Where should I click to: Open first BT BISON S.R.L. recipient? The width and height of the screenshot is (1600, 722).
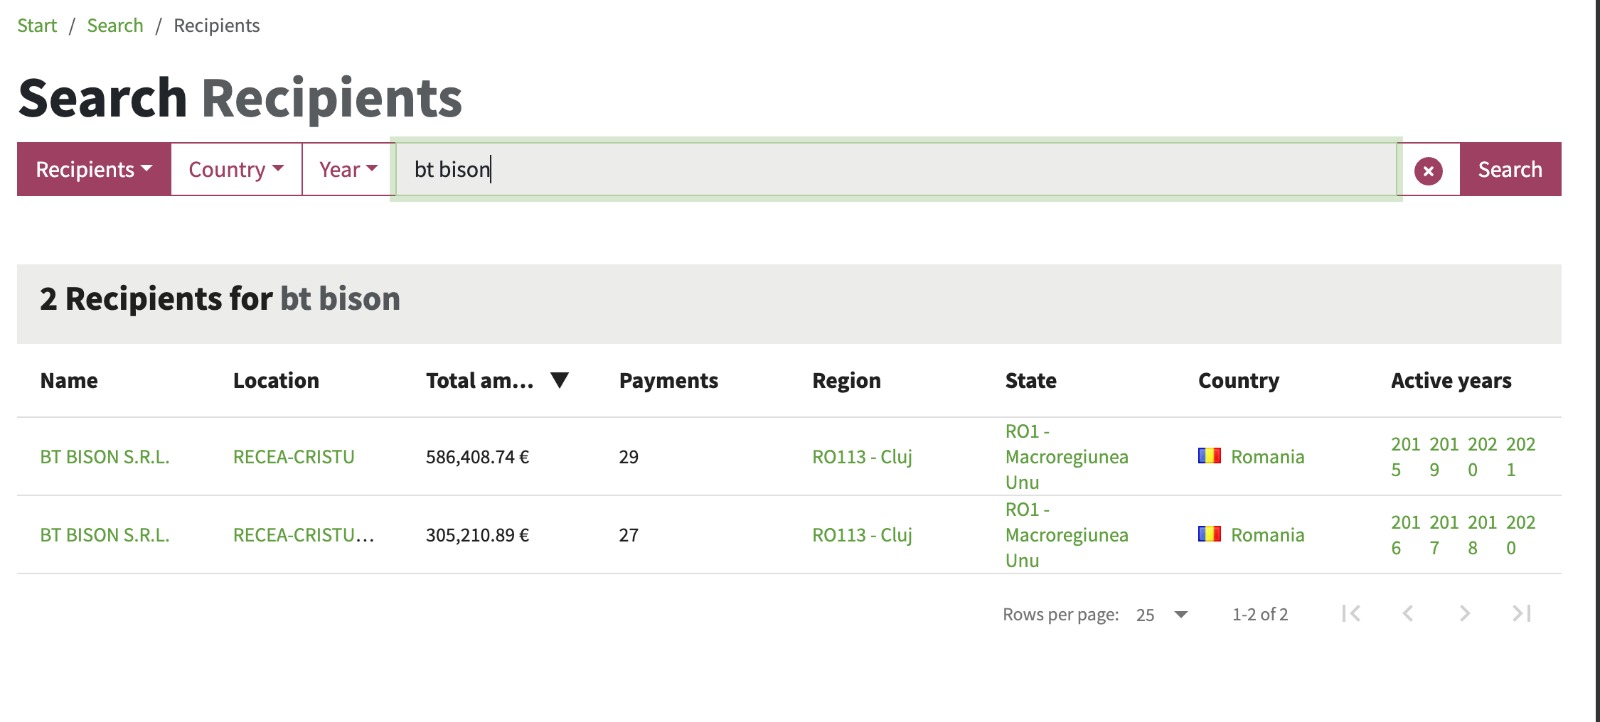[x=105, y=457]
